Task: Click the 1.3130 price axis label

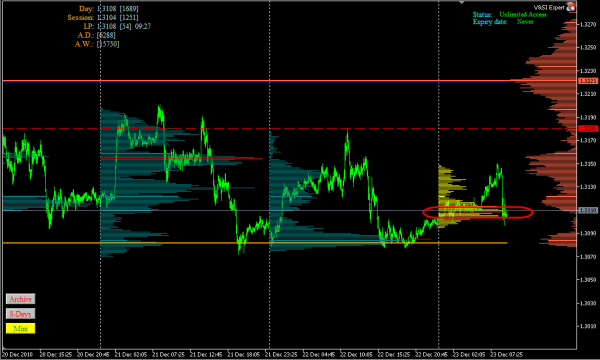Action: (x=588, y=187)
